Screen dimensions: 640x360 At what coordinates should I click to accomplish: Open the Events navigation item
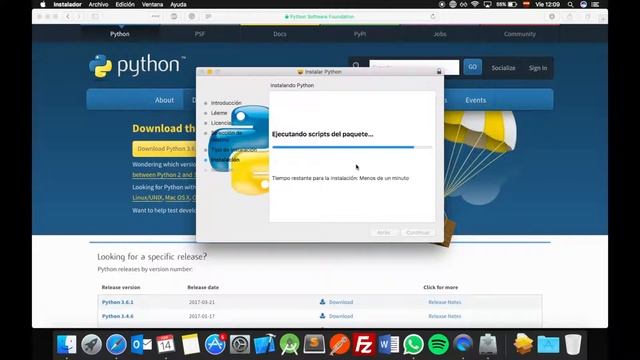click(476, 100)
